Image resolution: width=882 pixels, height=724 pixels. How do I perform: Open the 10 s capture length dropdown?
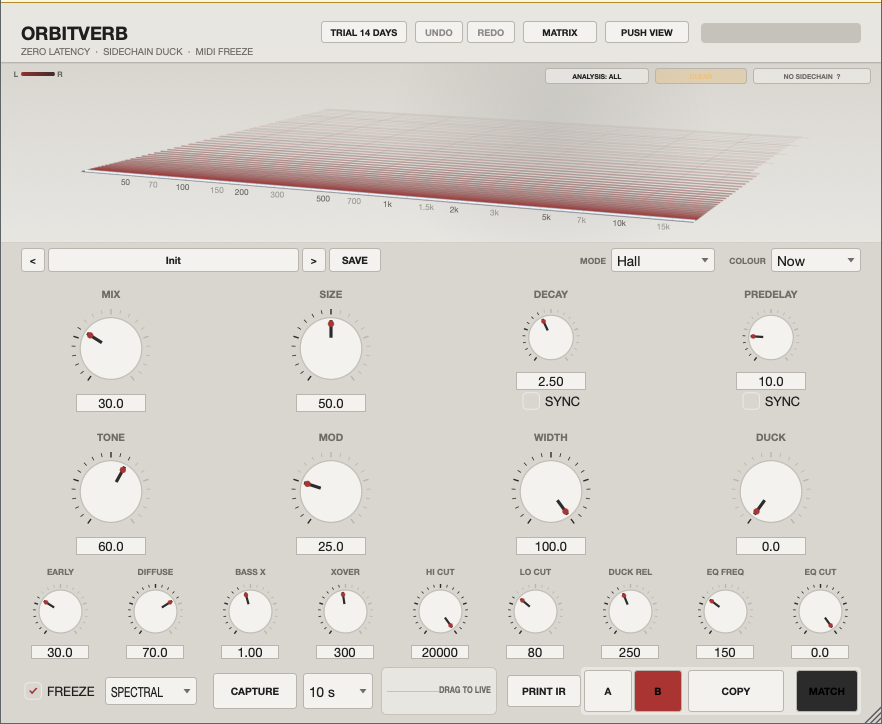[x=338, y=691]
